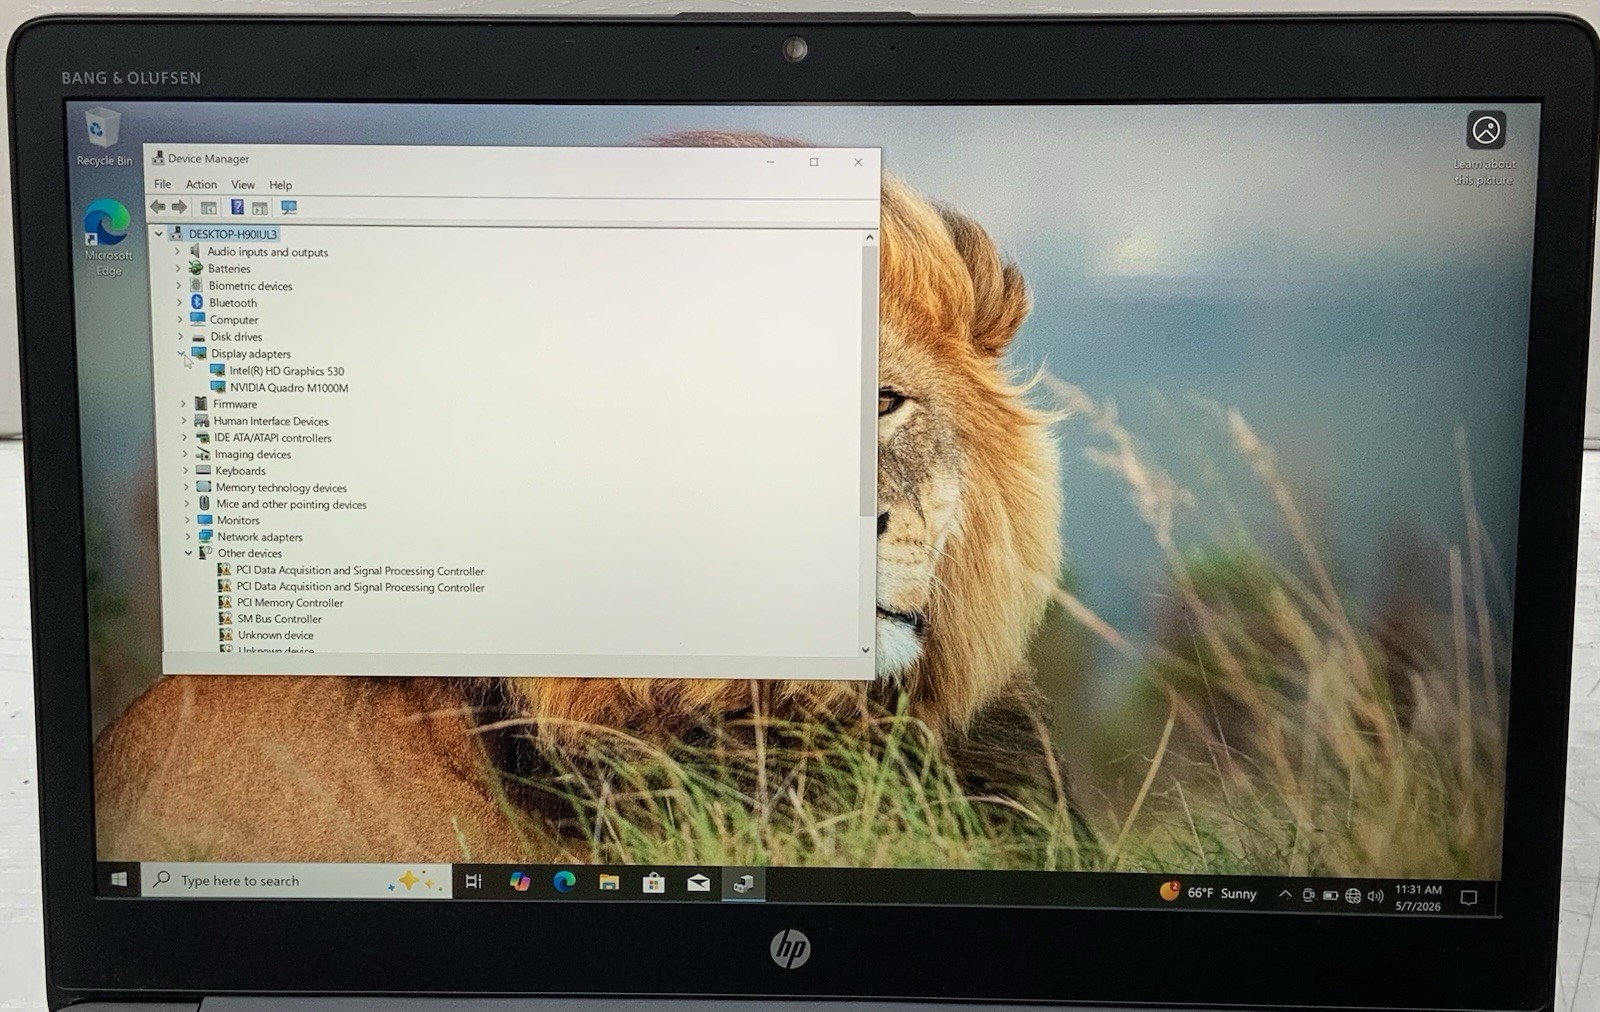Select SM Bus Controller device
1600x1012 pixels.
tap(279, 619)
